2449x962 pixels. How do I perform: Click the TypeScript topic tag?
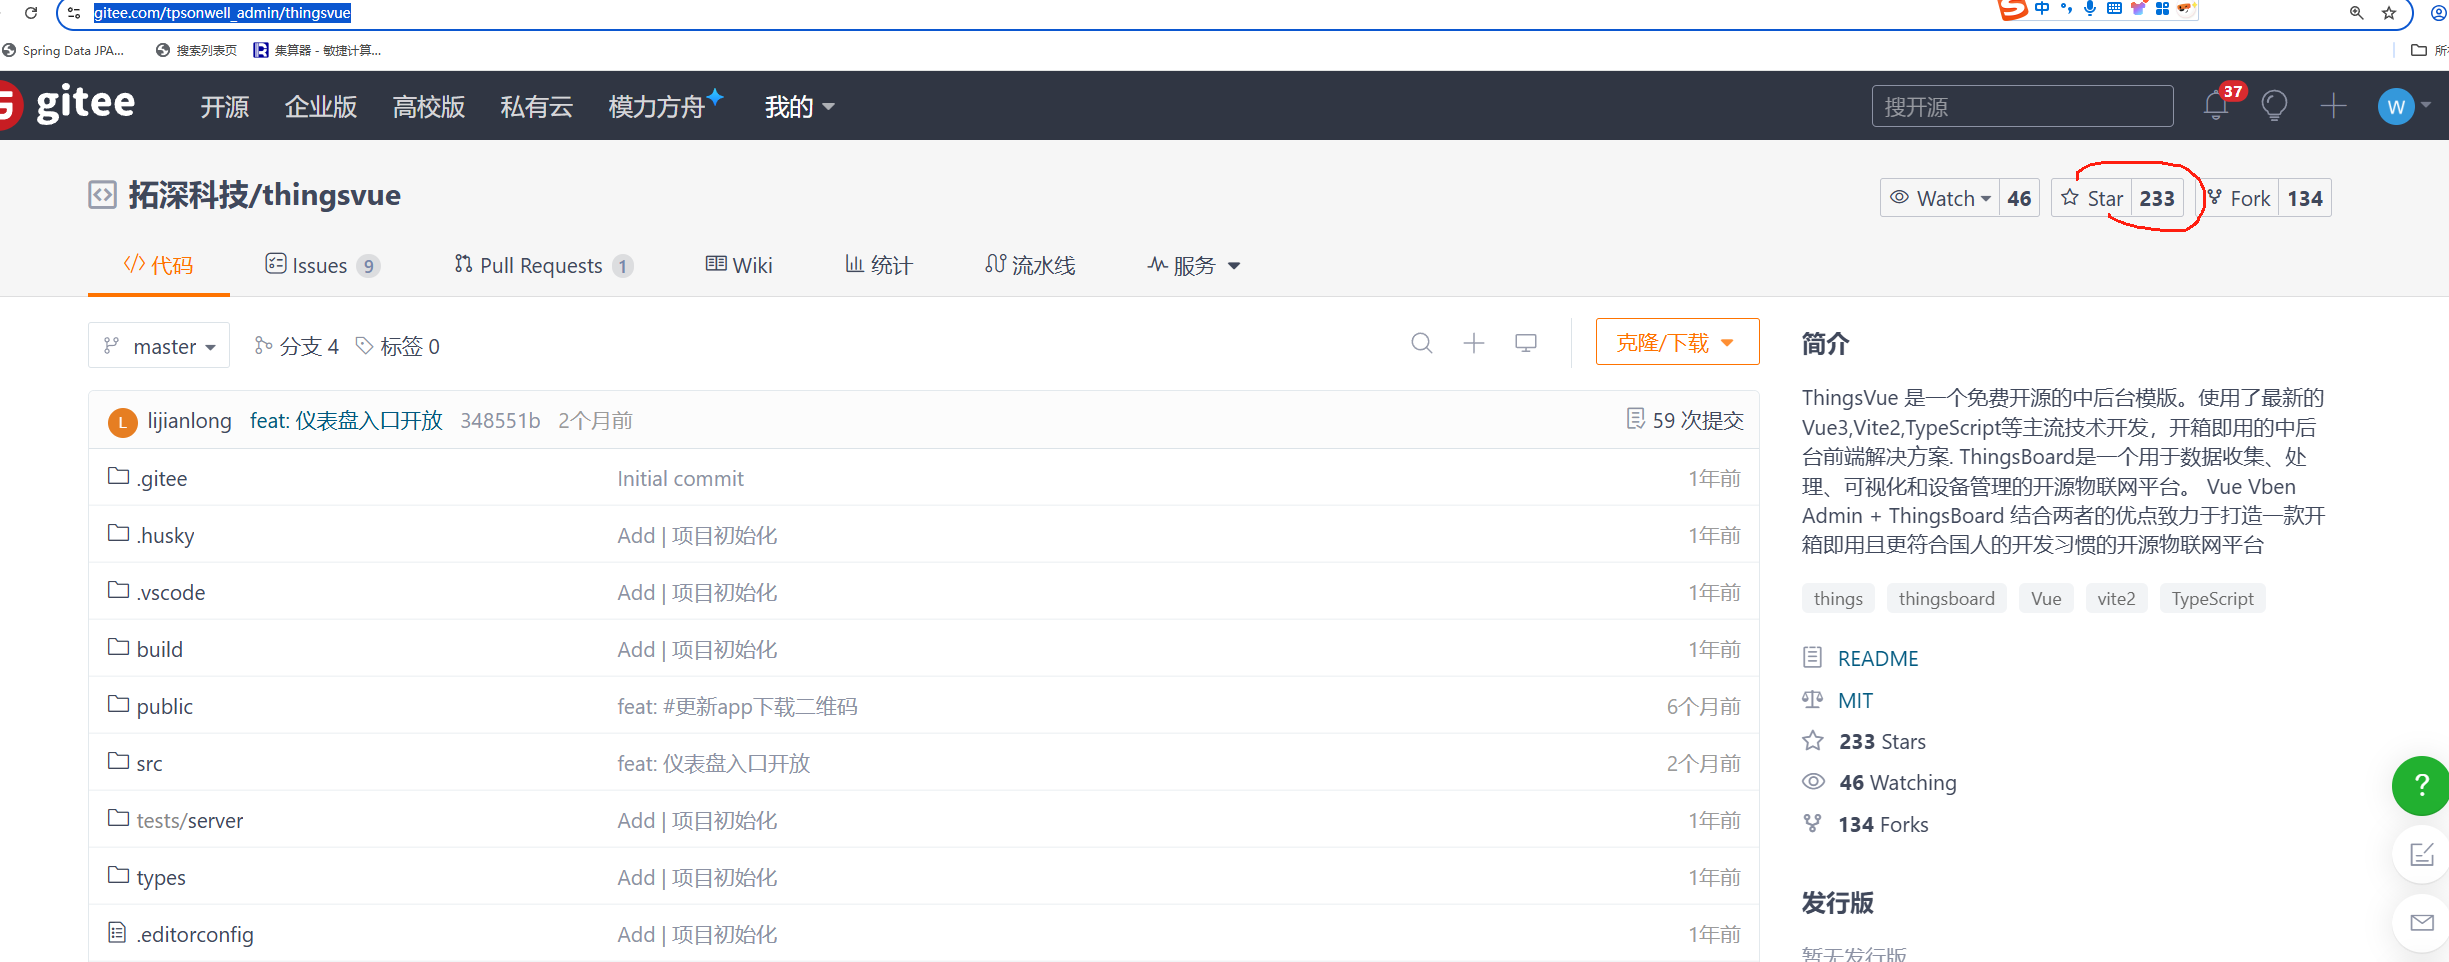pyautogui.click(x=2212, y=598)
